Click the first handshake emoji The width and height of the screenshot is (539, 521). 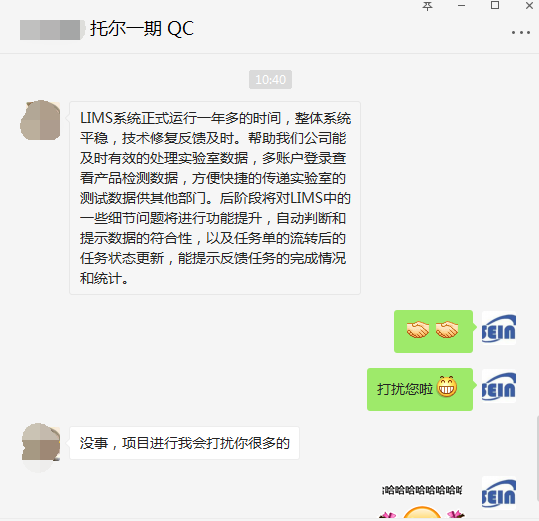pos(418,330)
